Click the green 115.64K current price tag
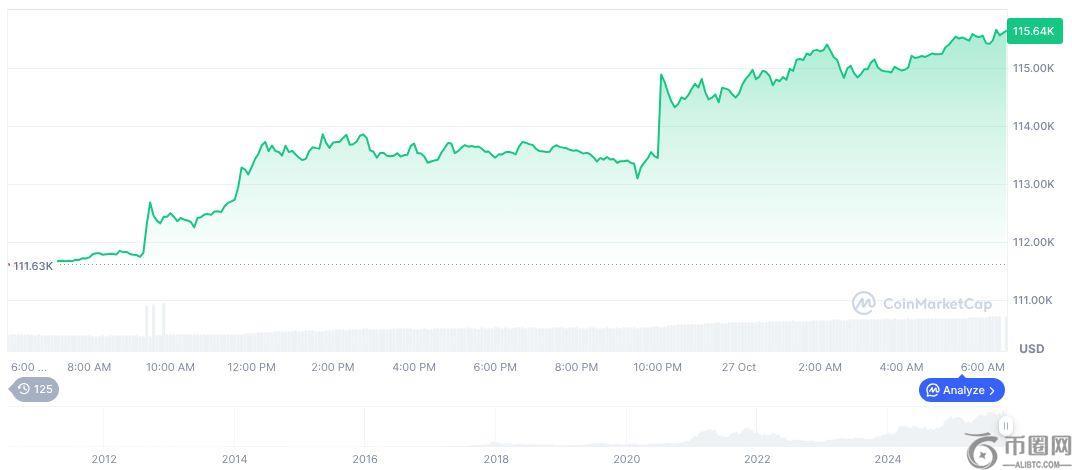This screenshot has height=470, width=1072. 1033,31
